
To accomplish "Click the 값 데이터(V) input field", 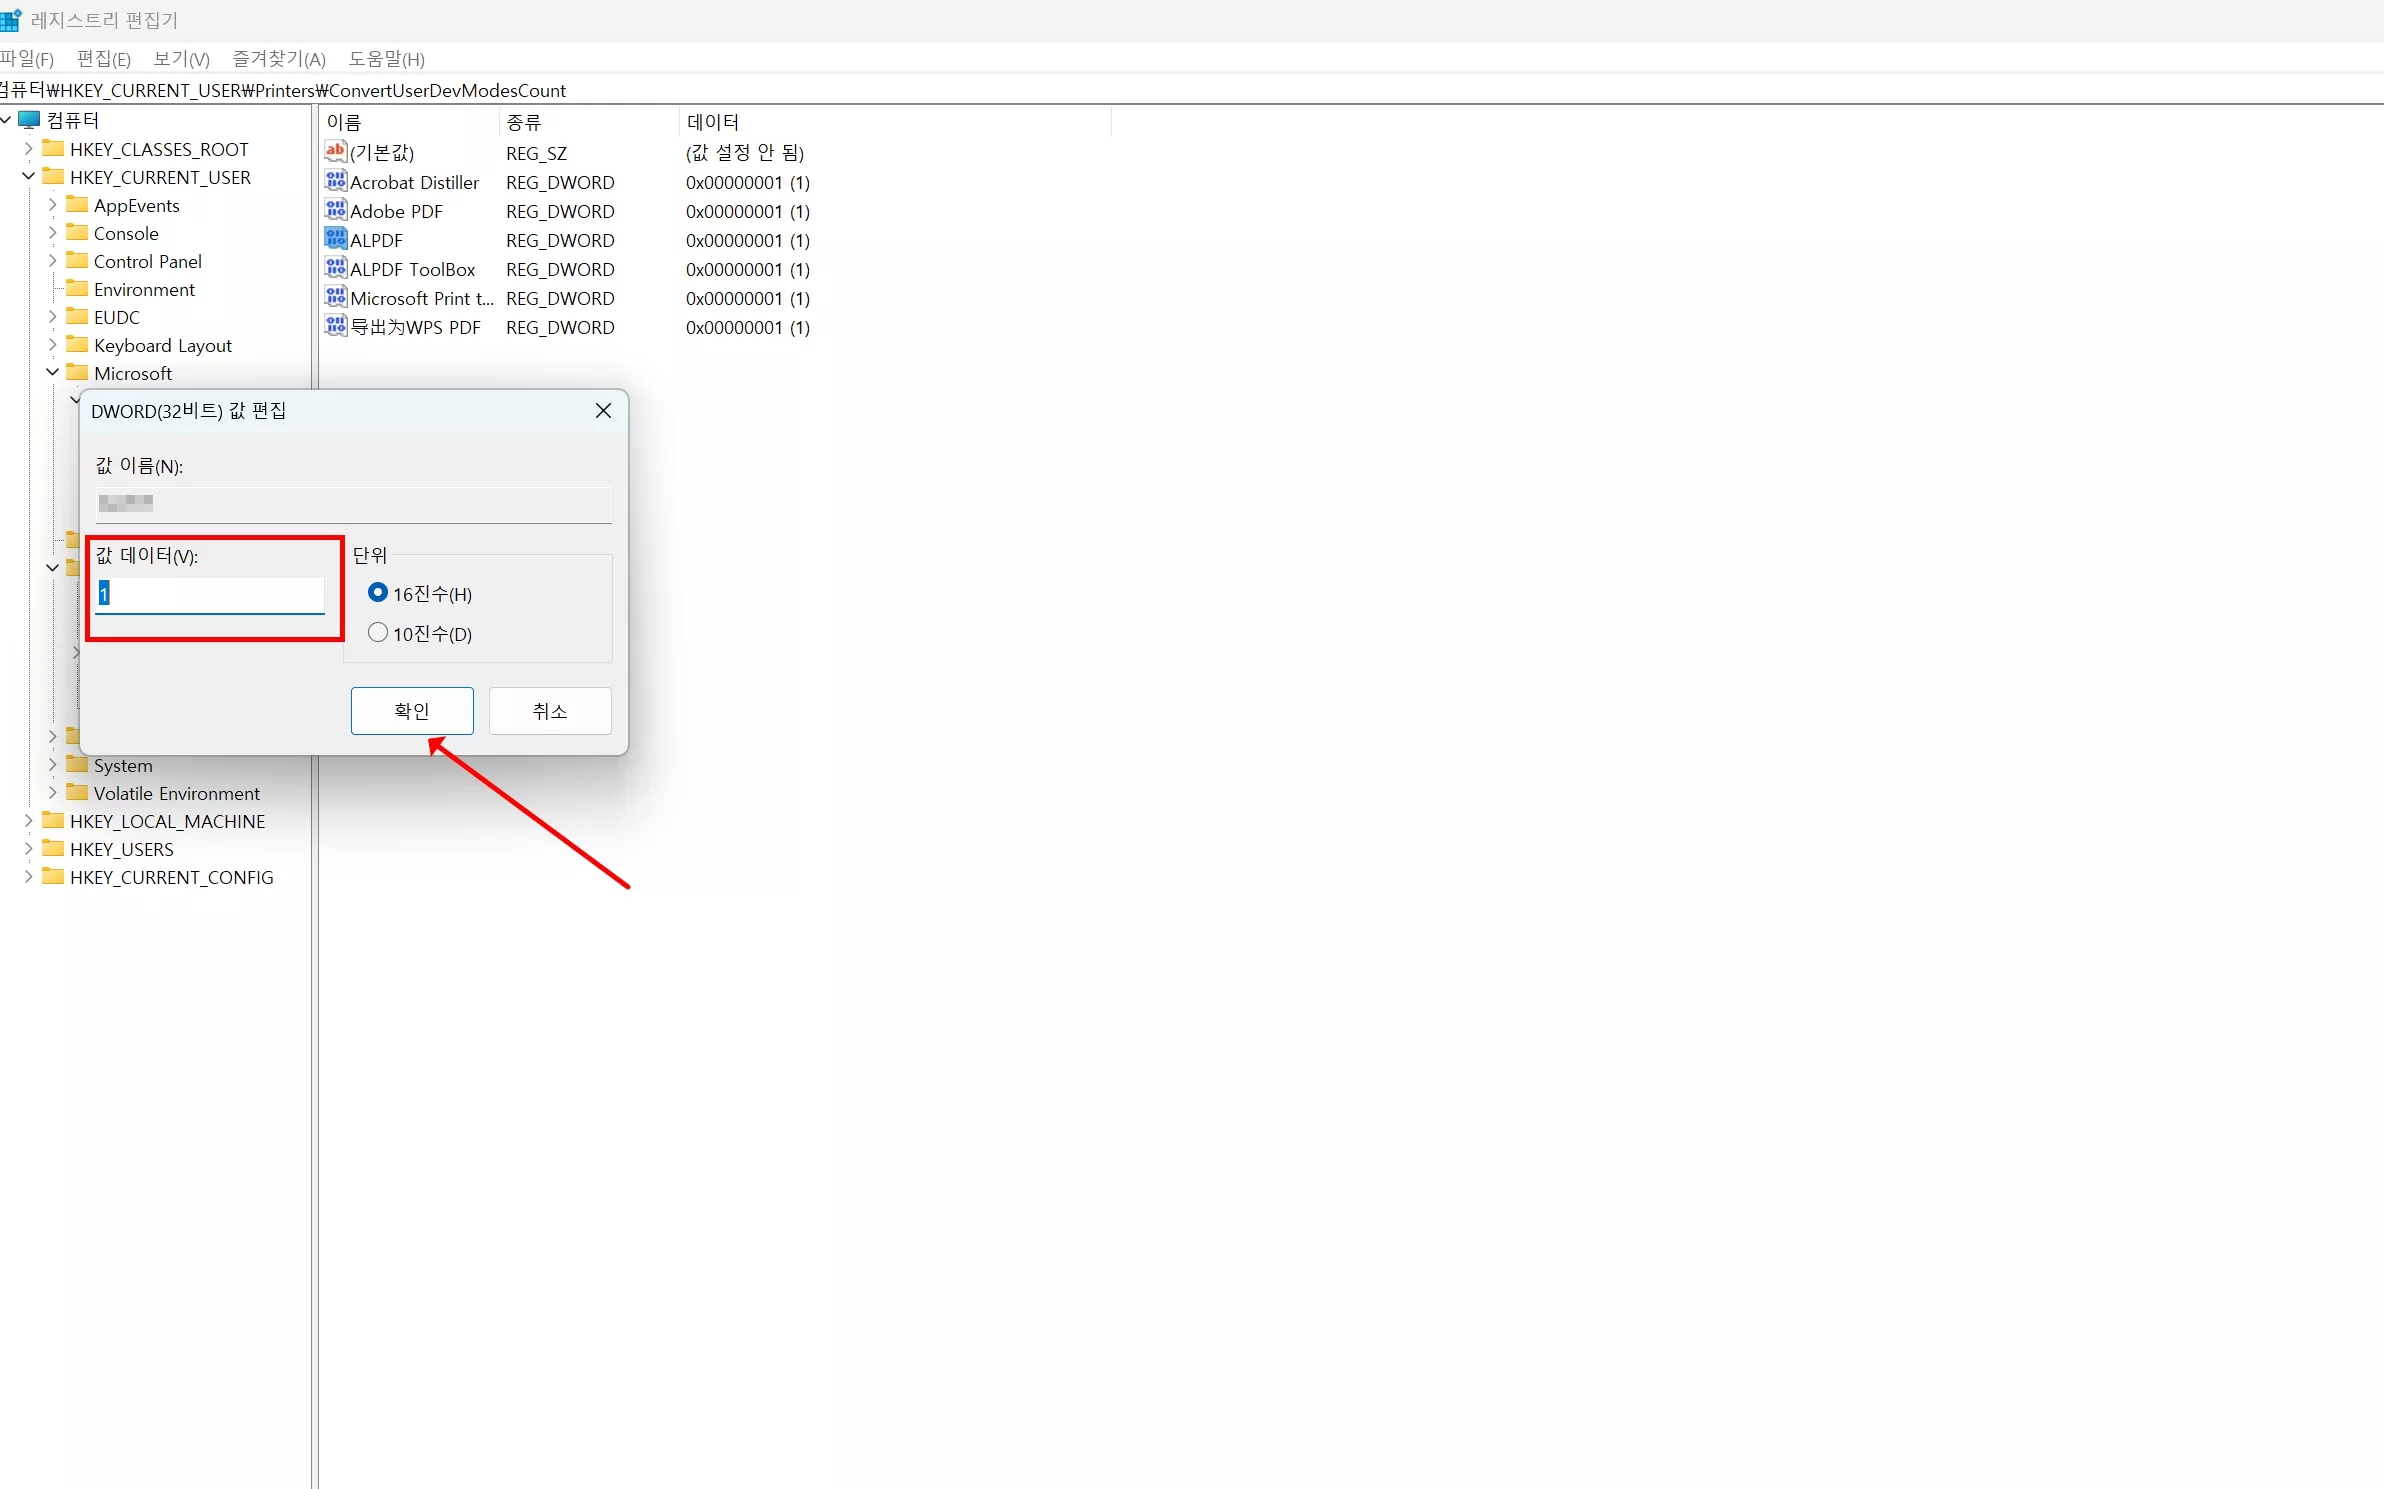I will [212, 594].
